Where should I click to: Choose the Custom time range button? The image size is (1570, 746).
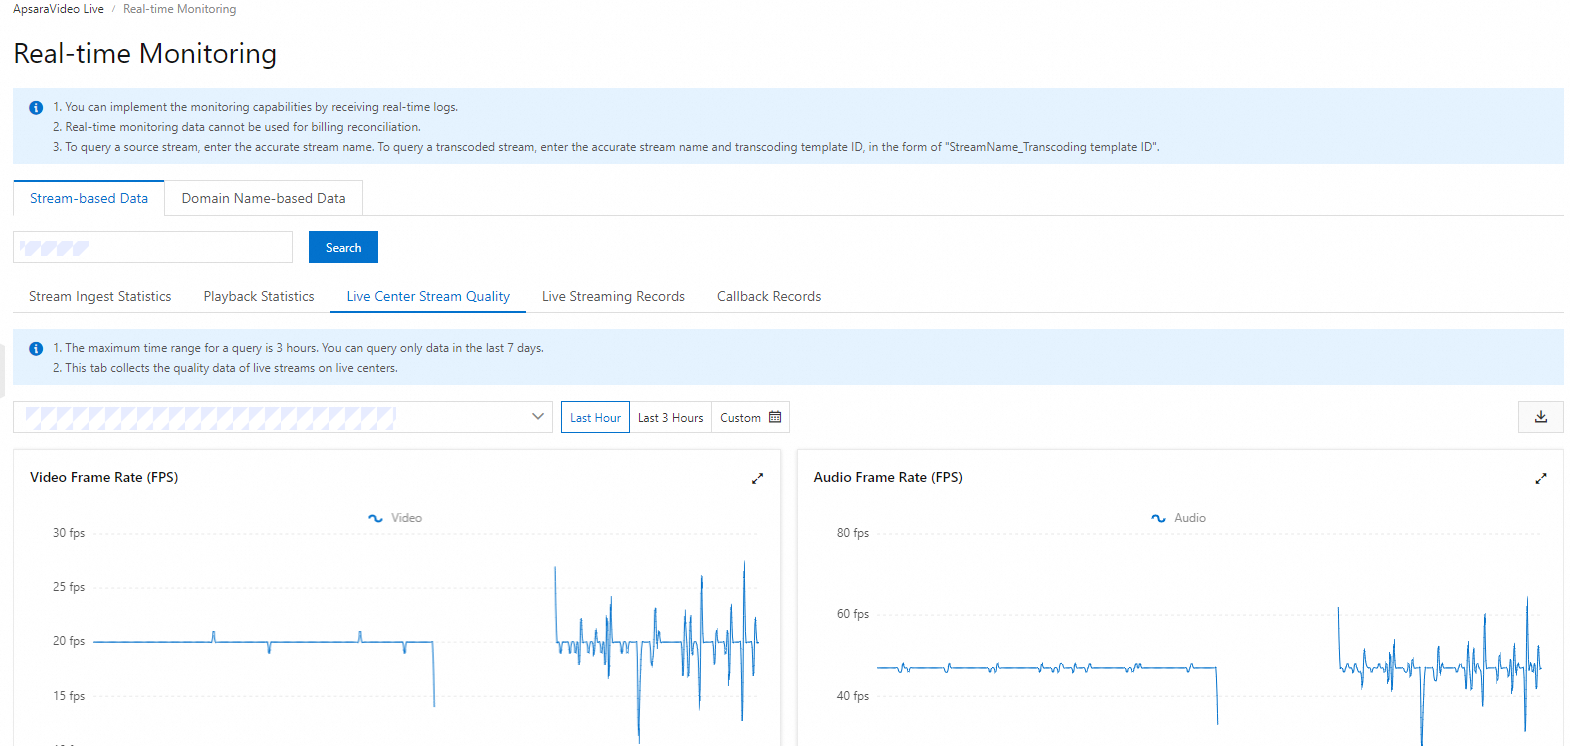tap(750, 417)
